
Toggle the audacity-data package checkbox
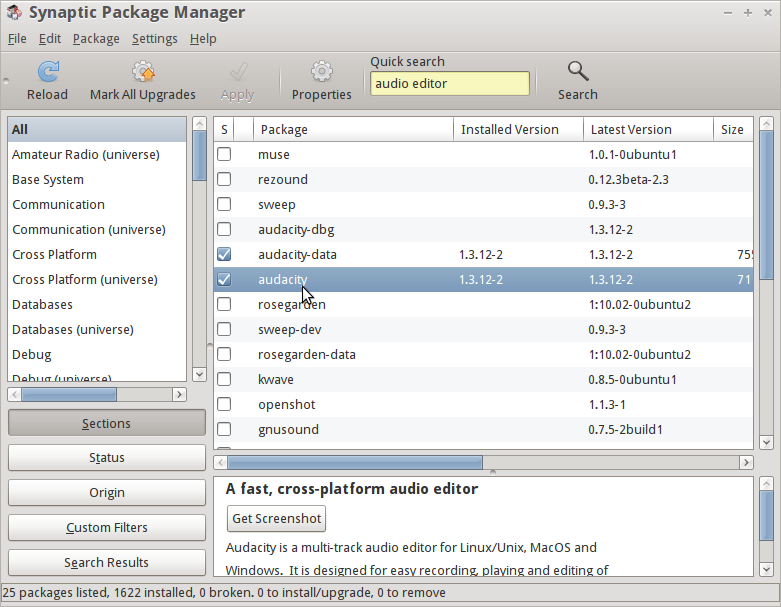224,254
